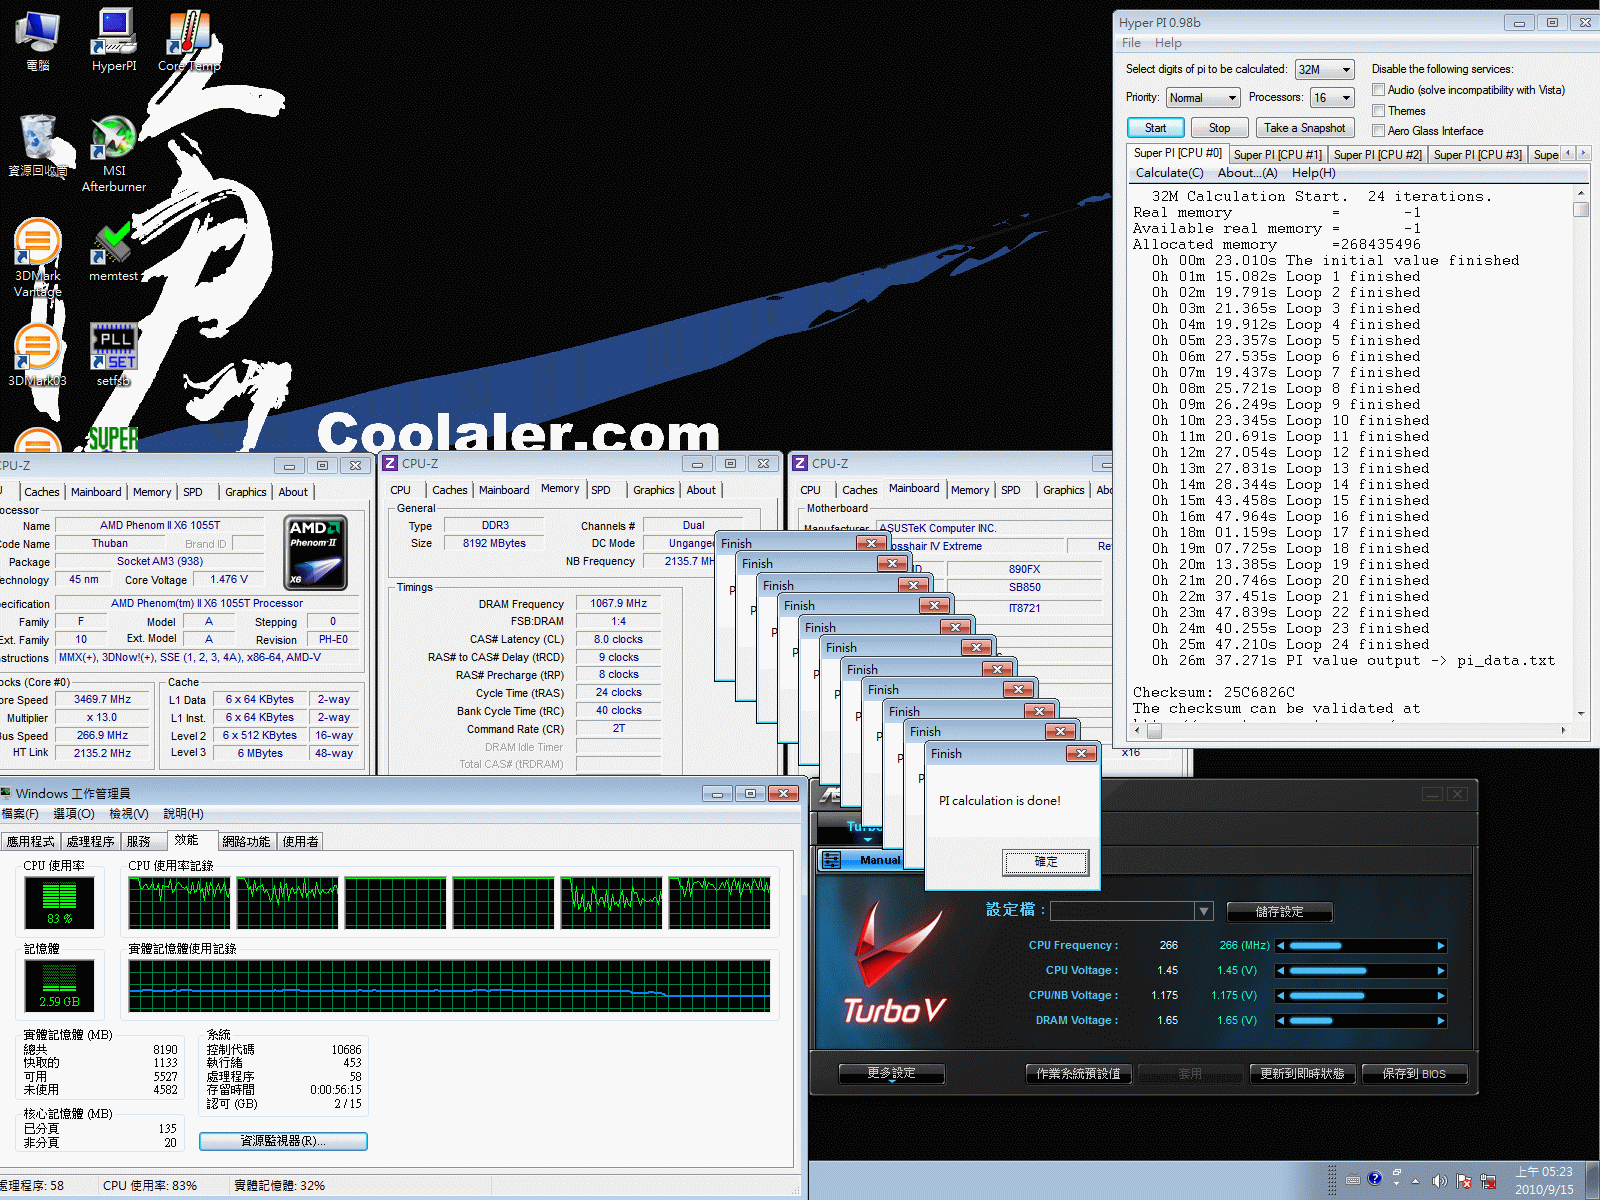Open the Priority Normal dropdown
The image size is (1600, 1200).
[1203, 98]
